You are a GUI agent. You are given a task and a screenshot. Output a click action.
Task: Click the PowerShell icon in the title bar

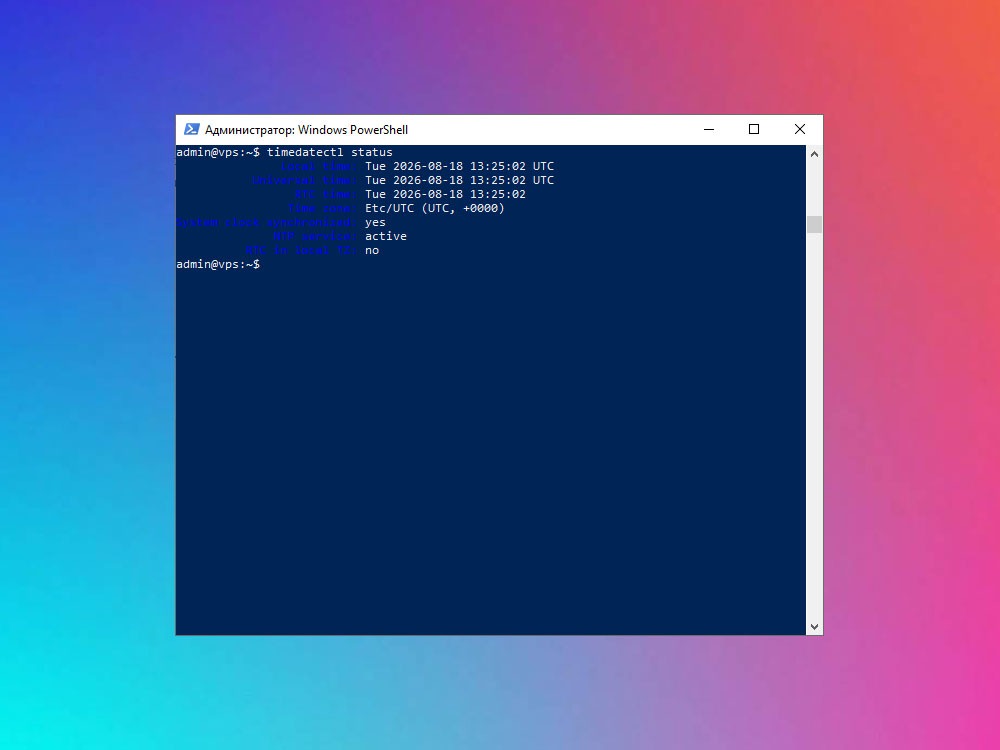coord(191,129)
